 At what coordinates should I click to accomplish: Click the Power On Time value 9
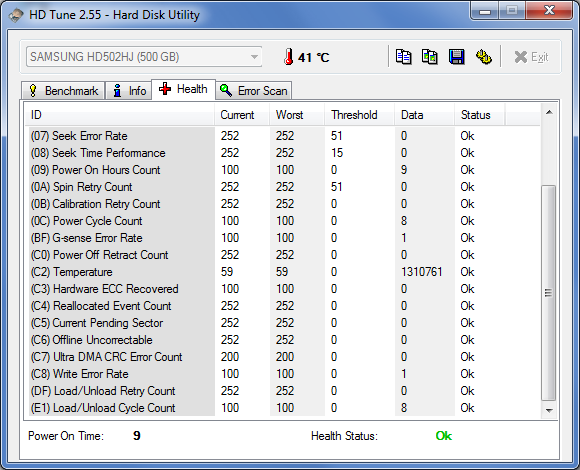[136, 436]
